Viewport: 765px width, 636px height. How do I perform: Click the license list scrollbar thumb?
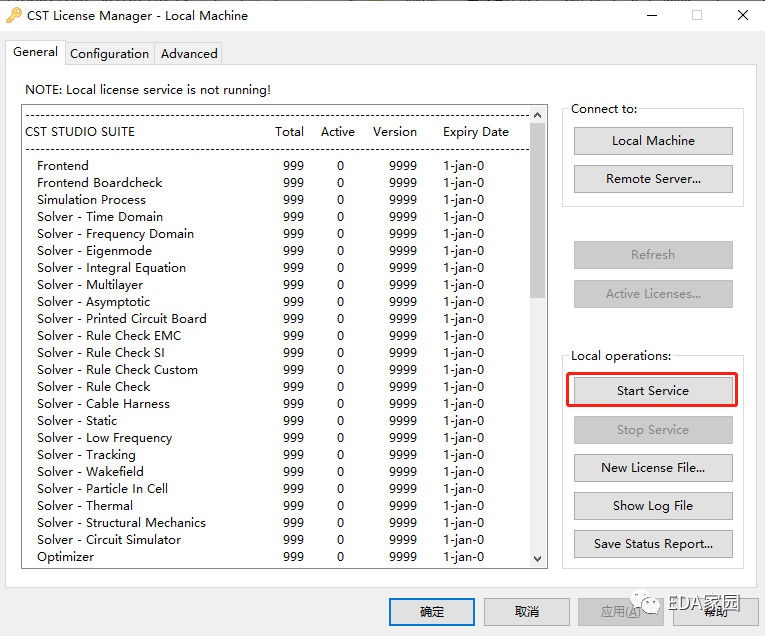pyautogui.click(x=537, y=210)
